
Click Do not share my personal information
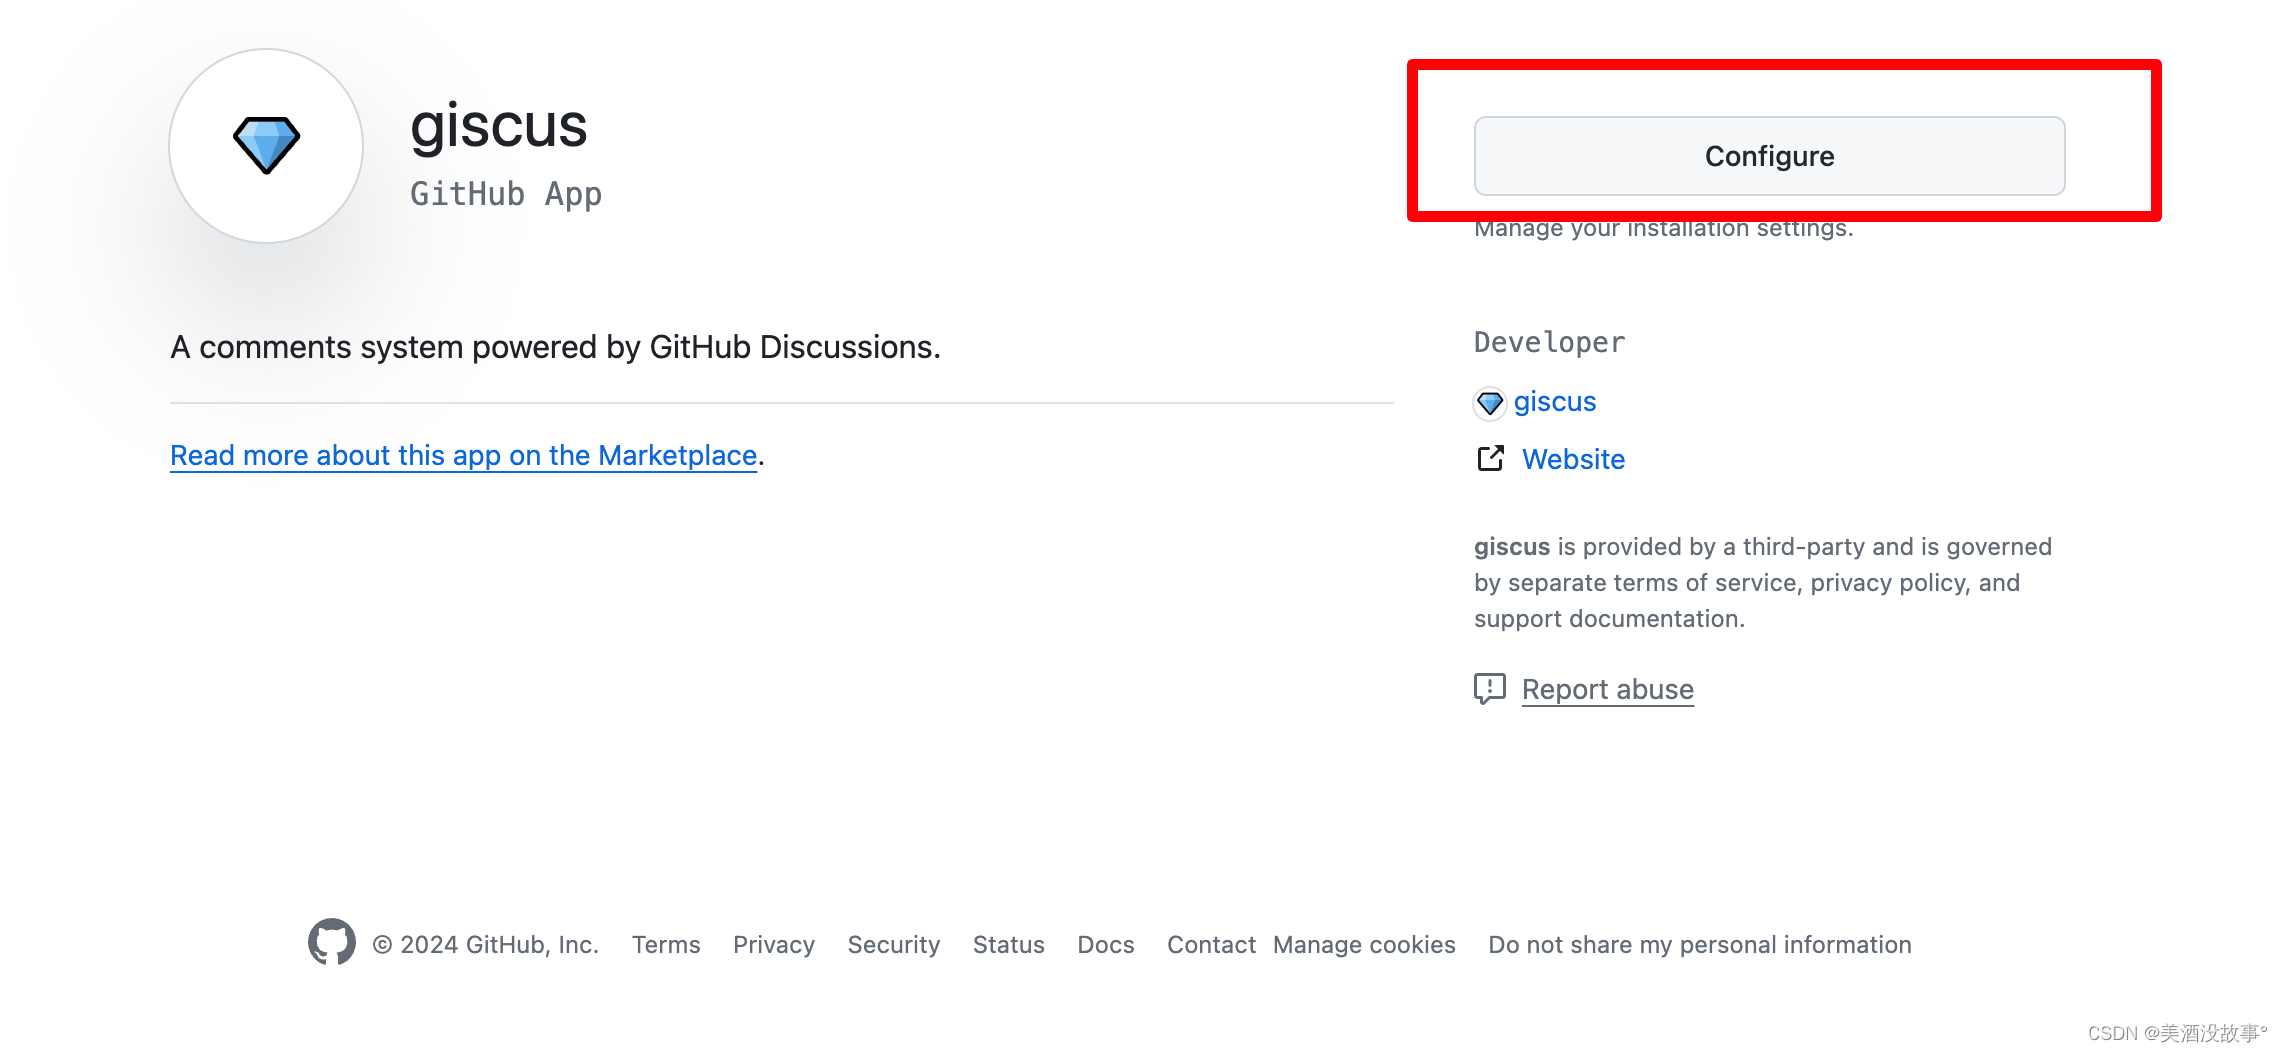(x=1700, y=945)
